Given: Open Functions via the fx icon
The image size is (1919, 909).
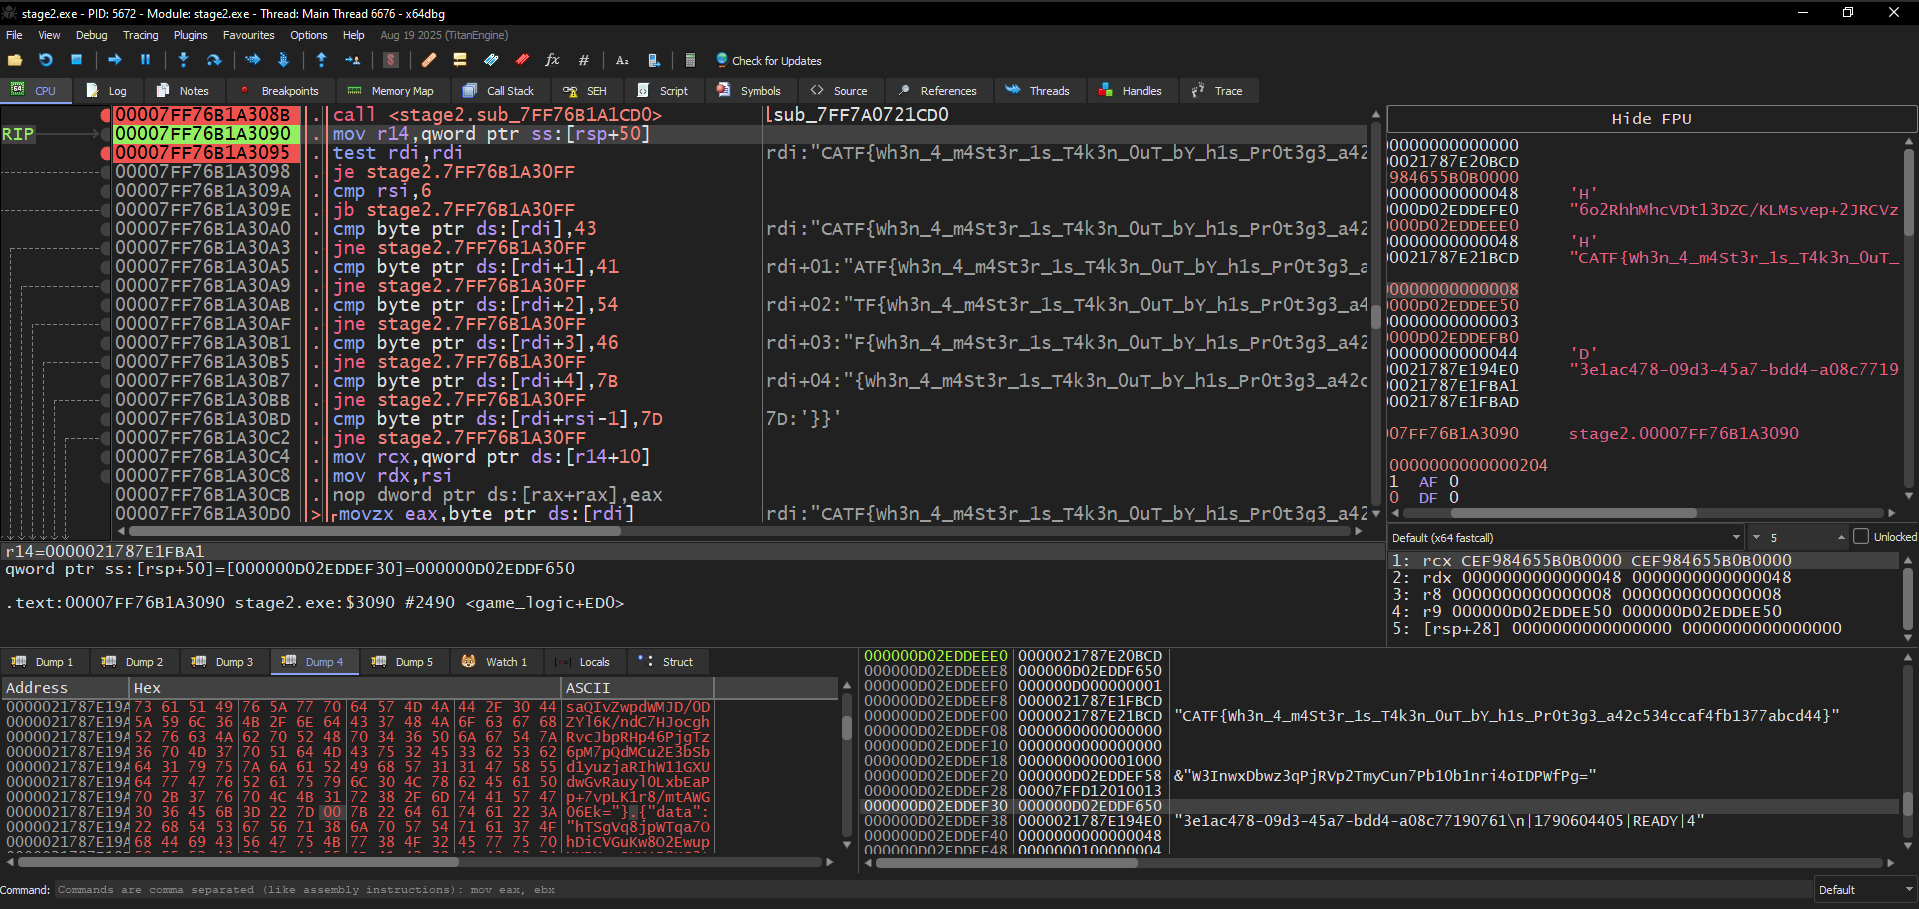Looking at the screenshot, I should (552, 60).
